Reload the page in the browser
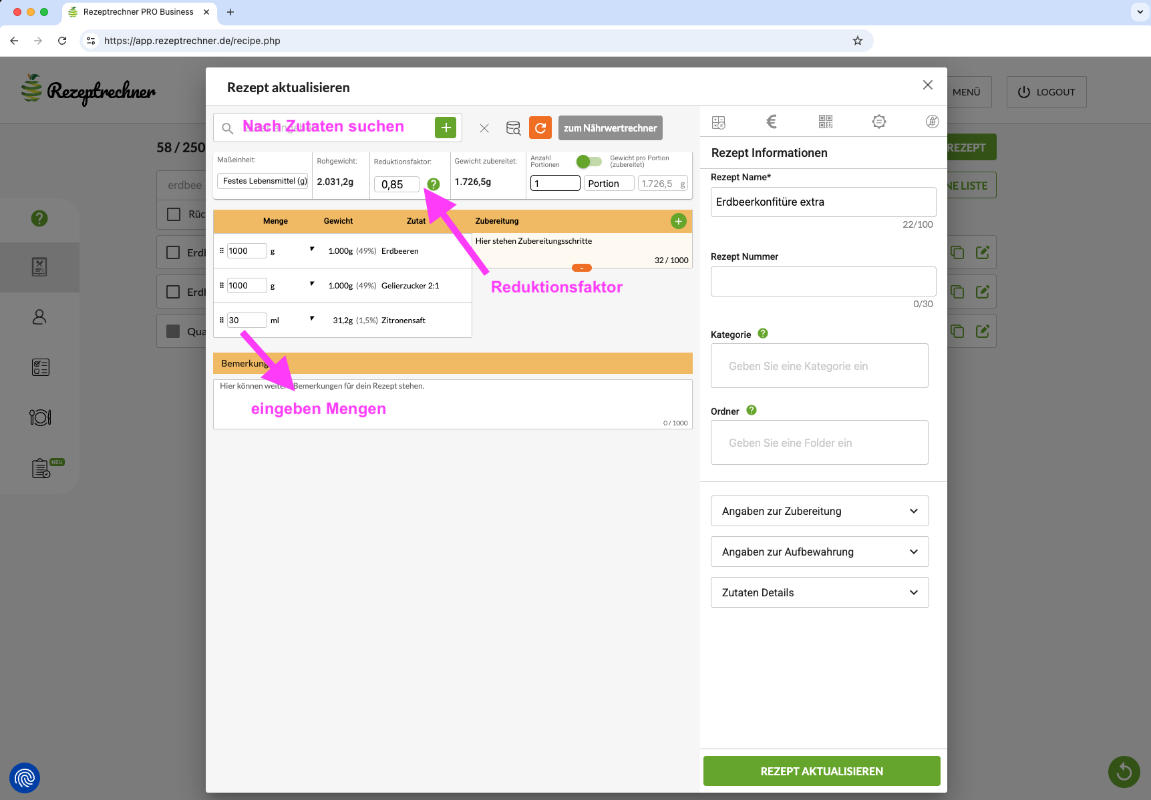 62,41
